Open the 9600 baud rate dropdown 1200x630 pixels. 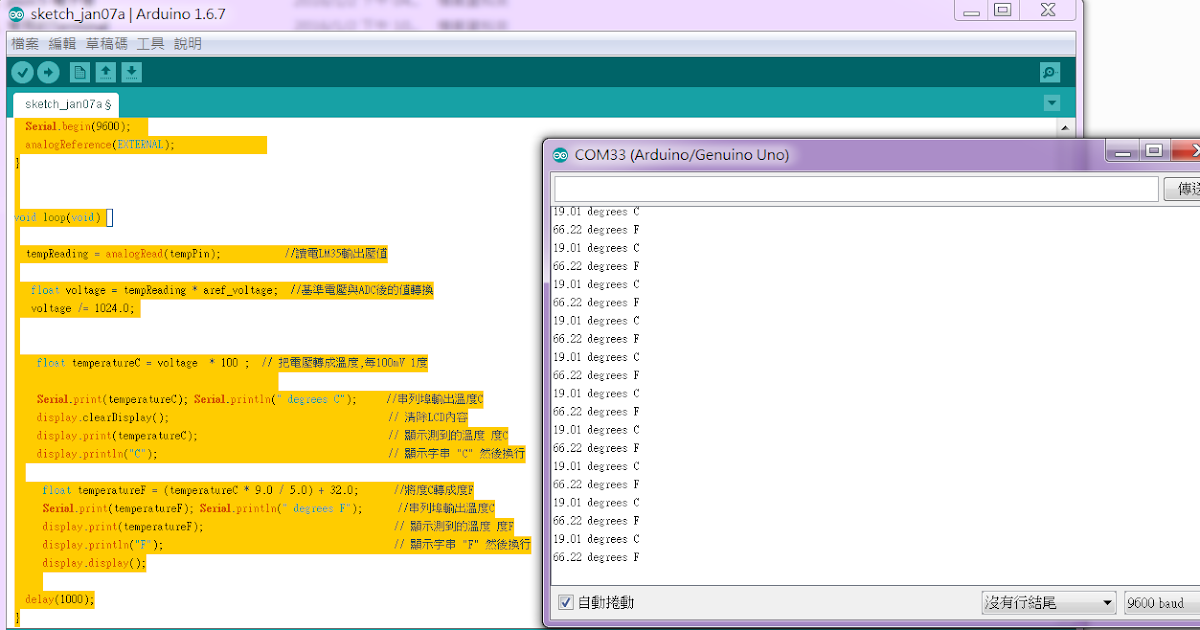(x=1161, y=603)
